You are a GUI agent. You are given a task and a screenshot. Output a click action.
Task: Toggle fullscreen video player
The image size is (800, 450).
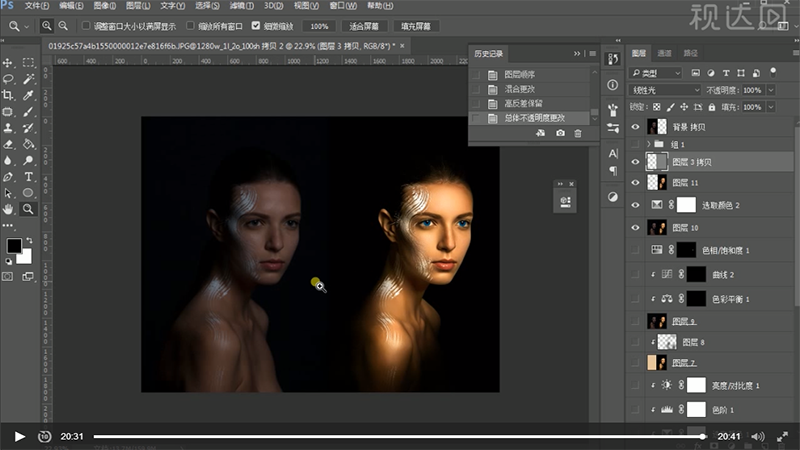pyautogui.click(x=782, y=436)
